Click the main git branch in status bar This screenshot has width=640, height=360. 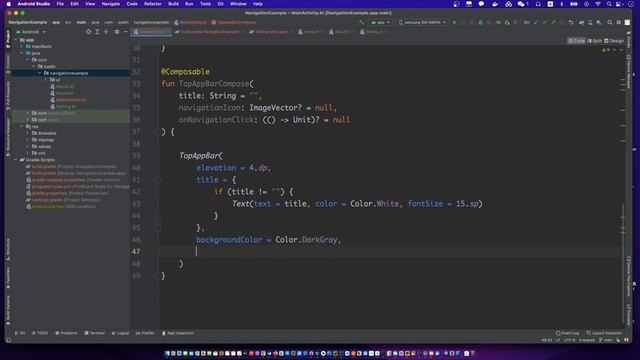[606, 340]
